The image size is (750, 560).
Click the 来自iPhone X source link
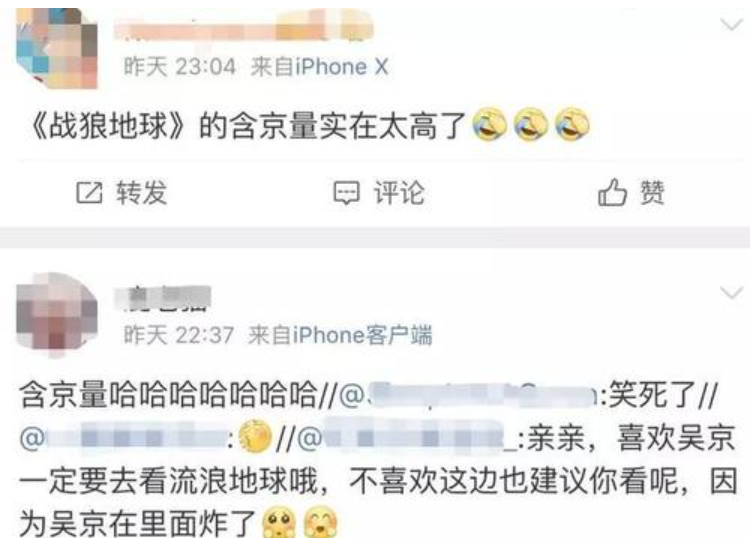[320, 66]
